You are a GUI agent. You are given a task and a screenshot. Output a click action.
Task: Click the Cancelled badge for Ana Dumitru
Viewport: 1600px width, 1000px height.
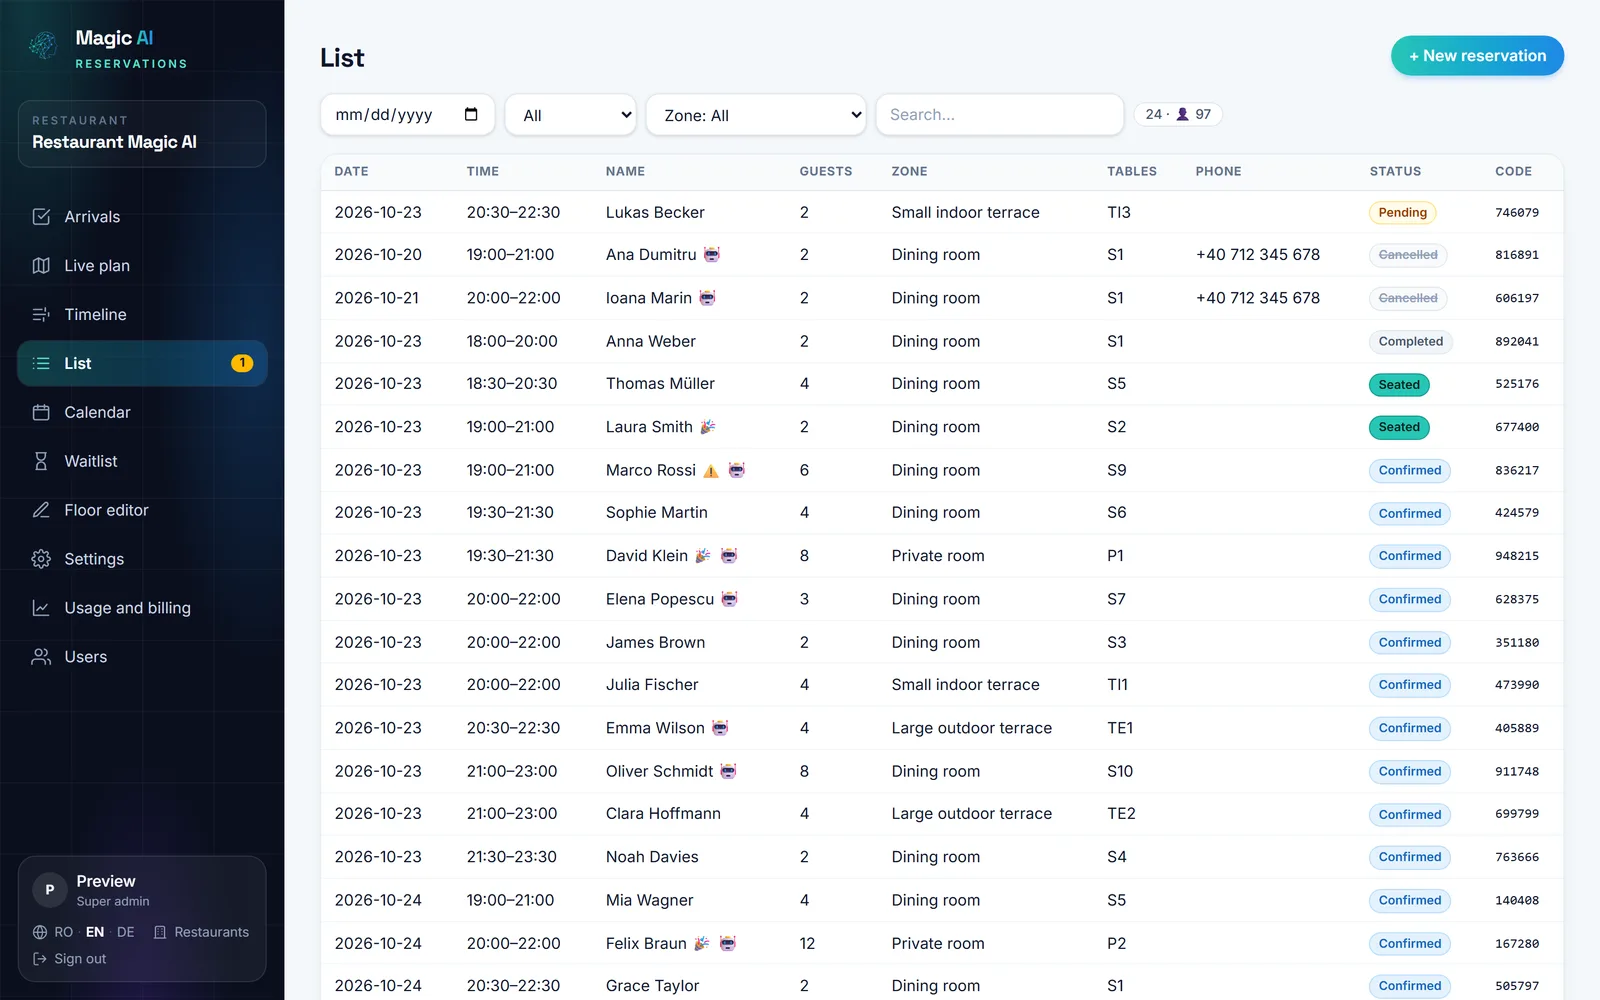pyautogui.click(x=1408, y=255)
